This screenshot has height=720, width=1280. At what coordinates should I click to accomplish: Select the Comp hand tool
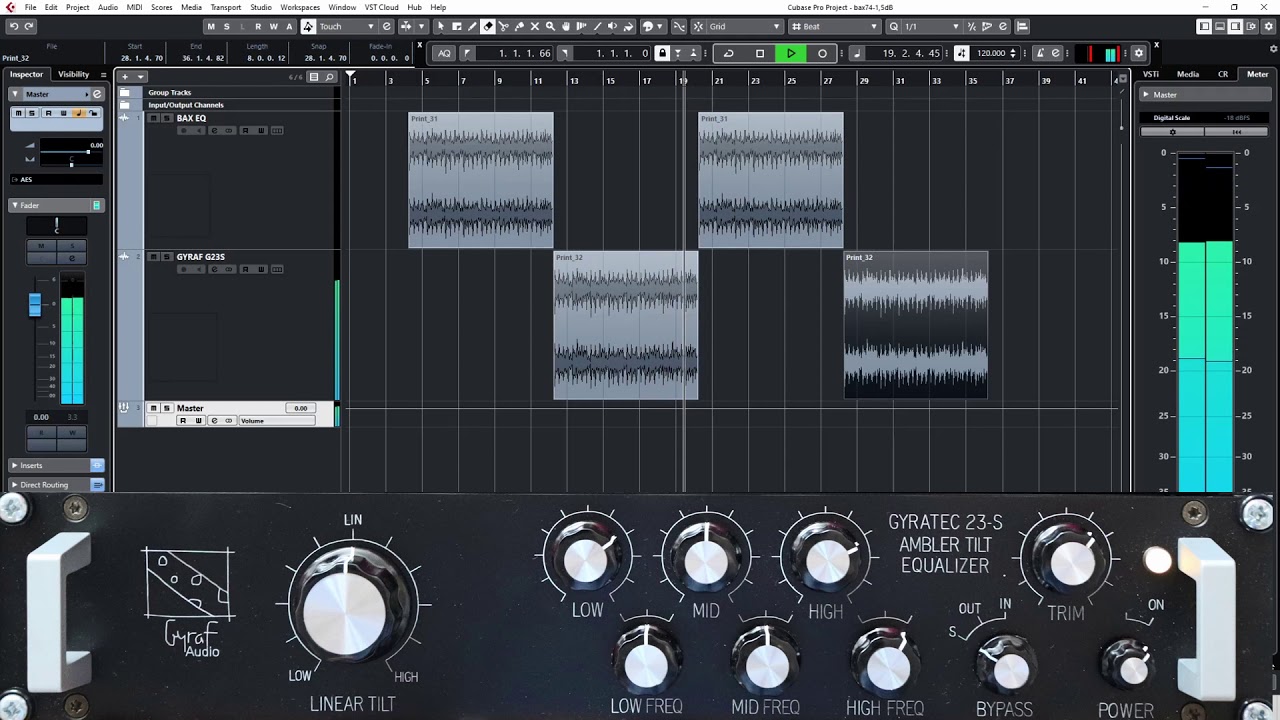[566, 26]
